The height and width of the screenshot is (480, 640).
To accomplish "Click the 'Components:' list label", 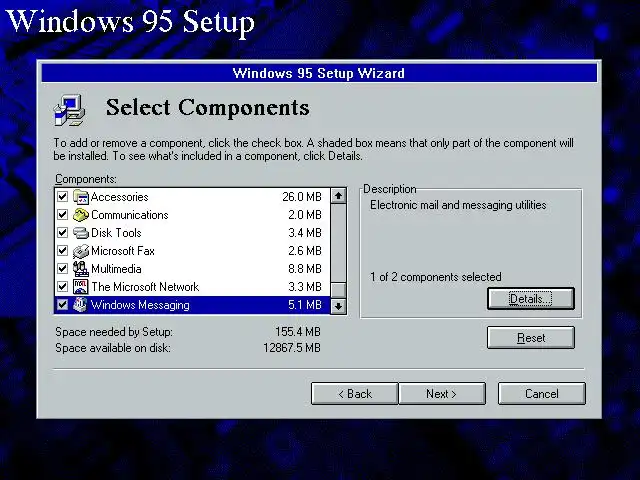I will 86,179.
